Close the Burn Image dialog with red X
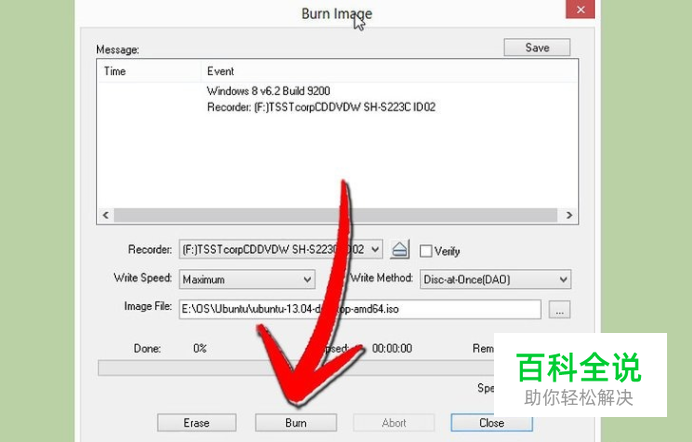 tap(580, 9)
